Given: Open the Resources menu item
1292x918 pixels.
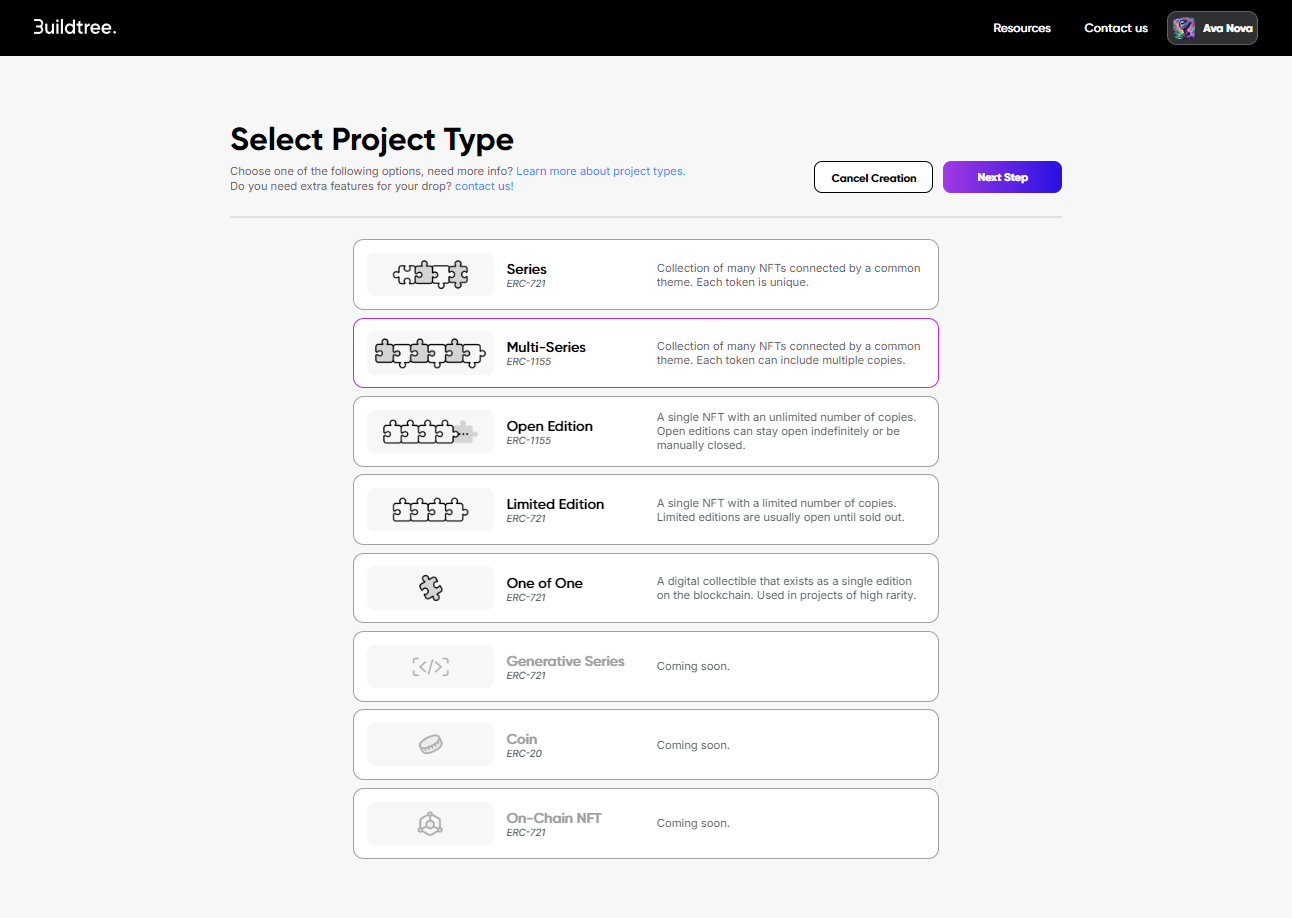Looking at the screenshot, I should (x=1021, y=28).
